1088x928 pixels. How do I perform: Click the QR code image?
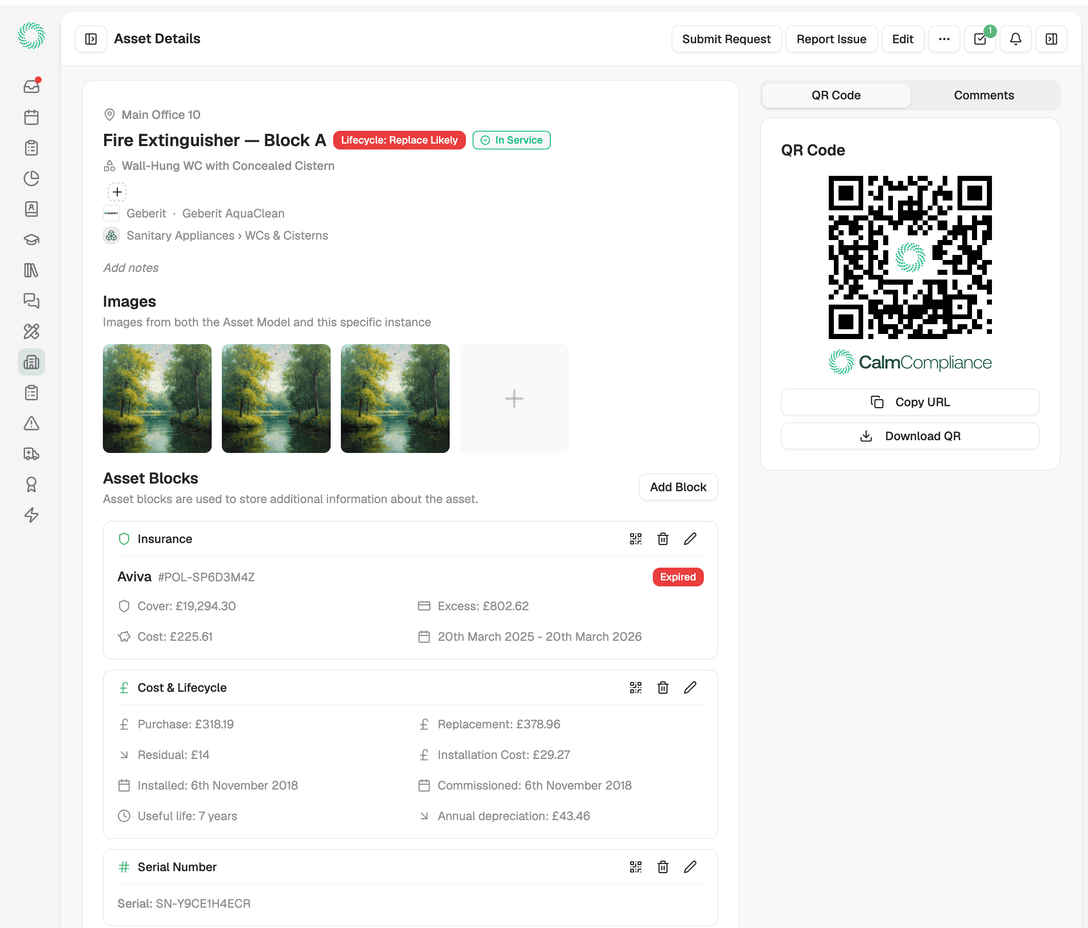click(910, 258)
